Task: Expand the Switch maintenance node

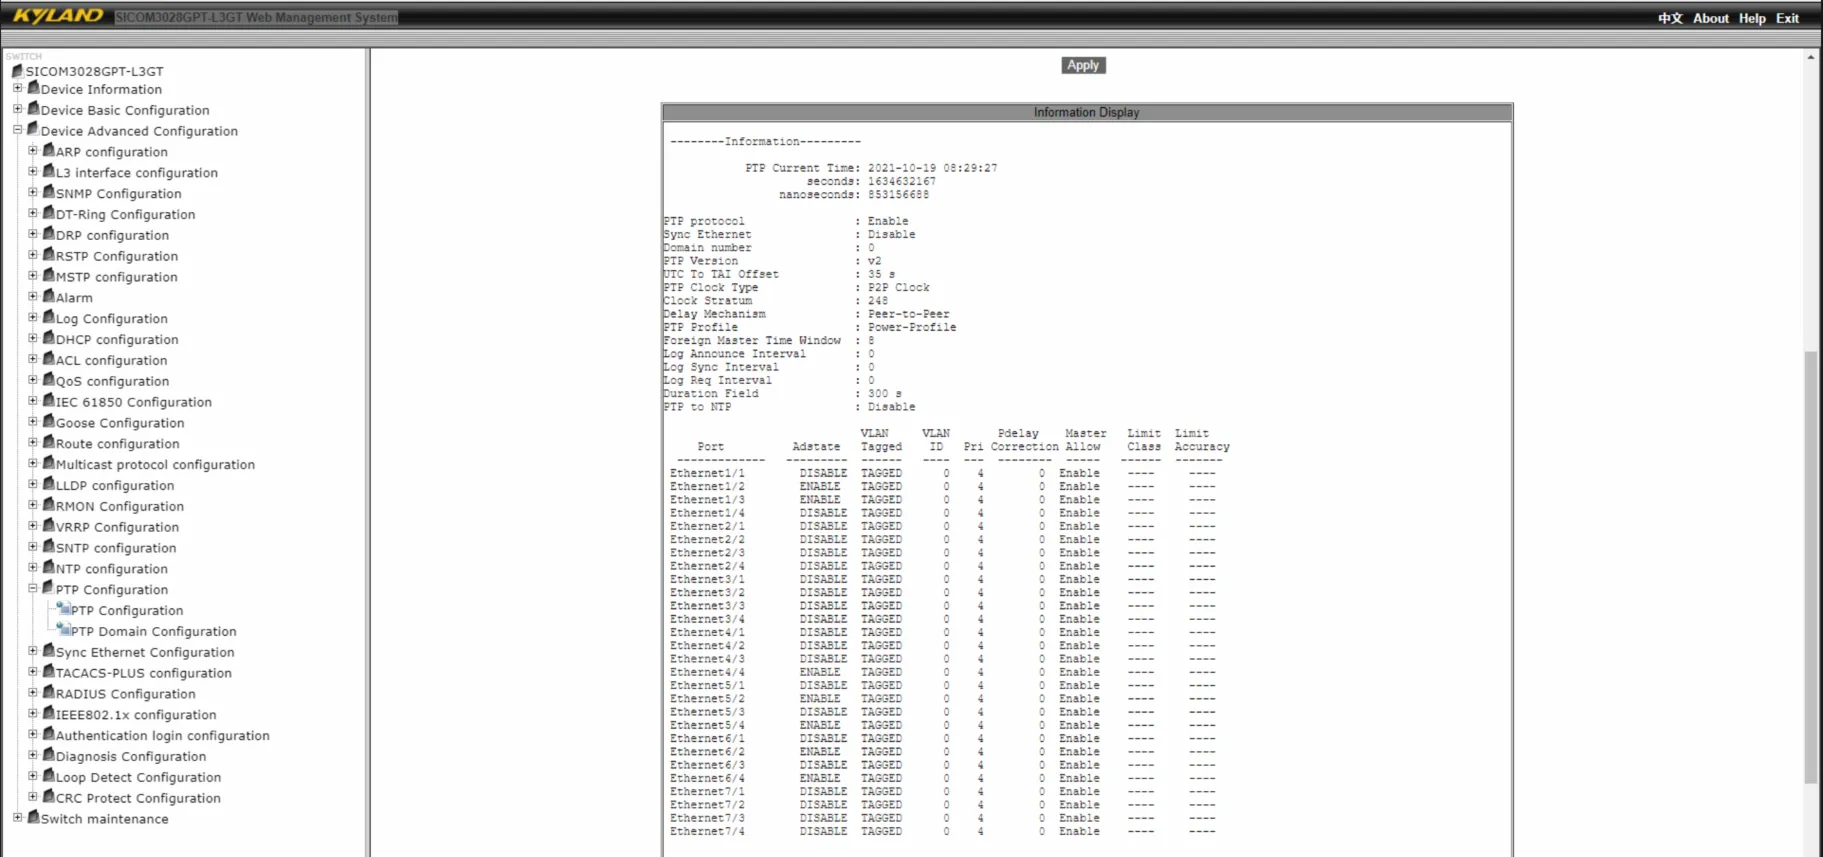Action: [17, 817]
